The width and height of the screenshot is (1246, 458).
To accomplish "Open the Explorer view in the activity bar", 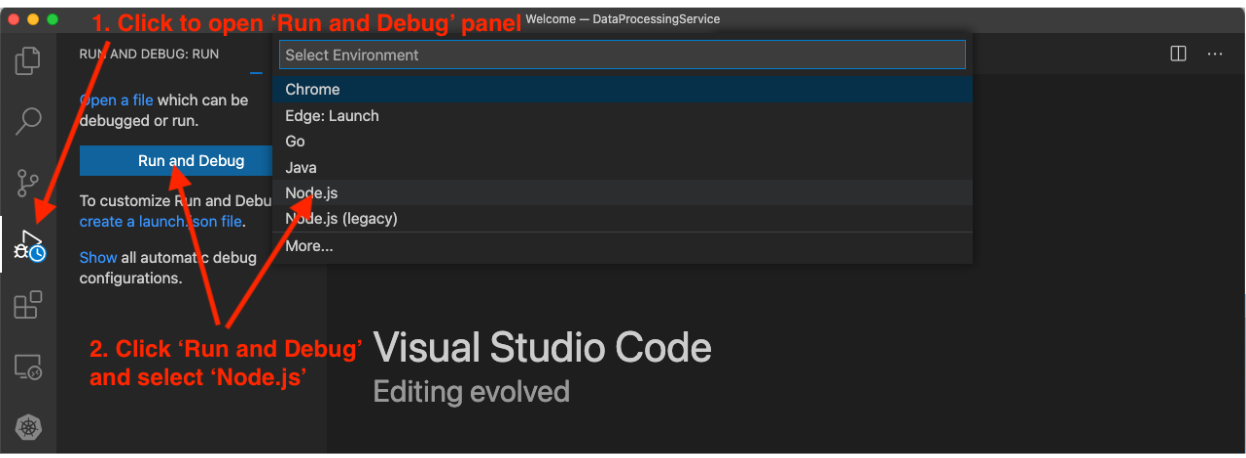I will (x=28, y=61).
